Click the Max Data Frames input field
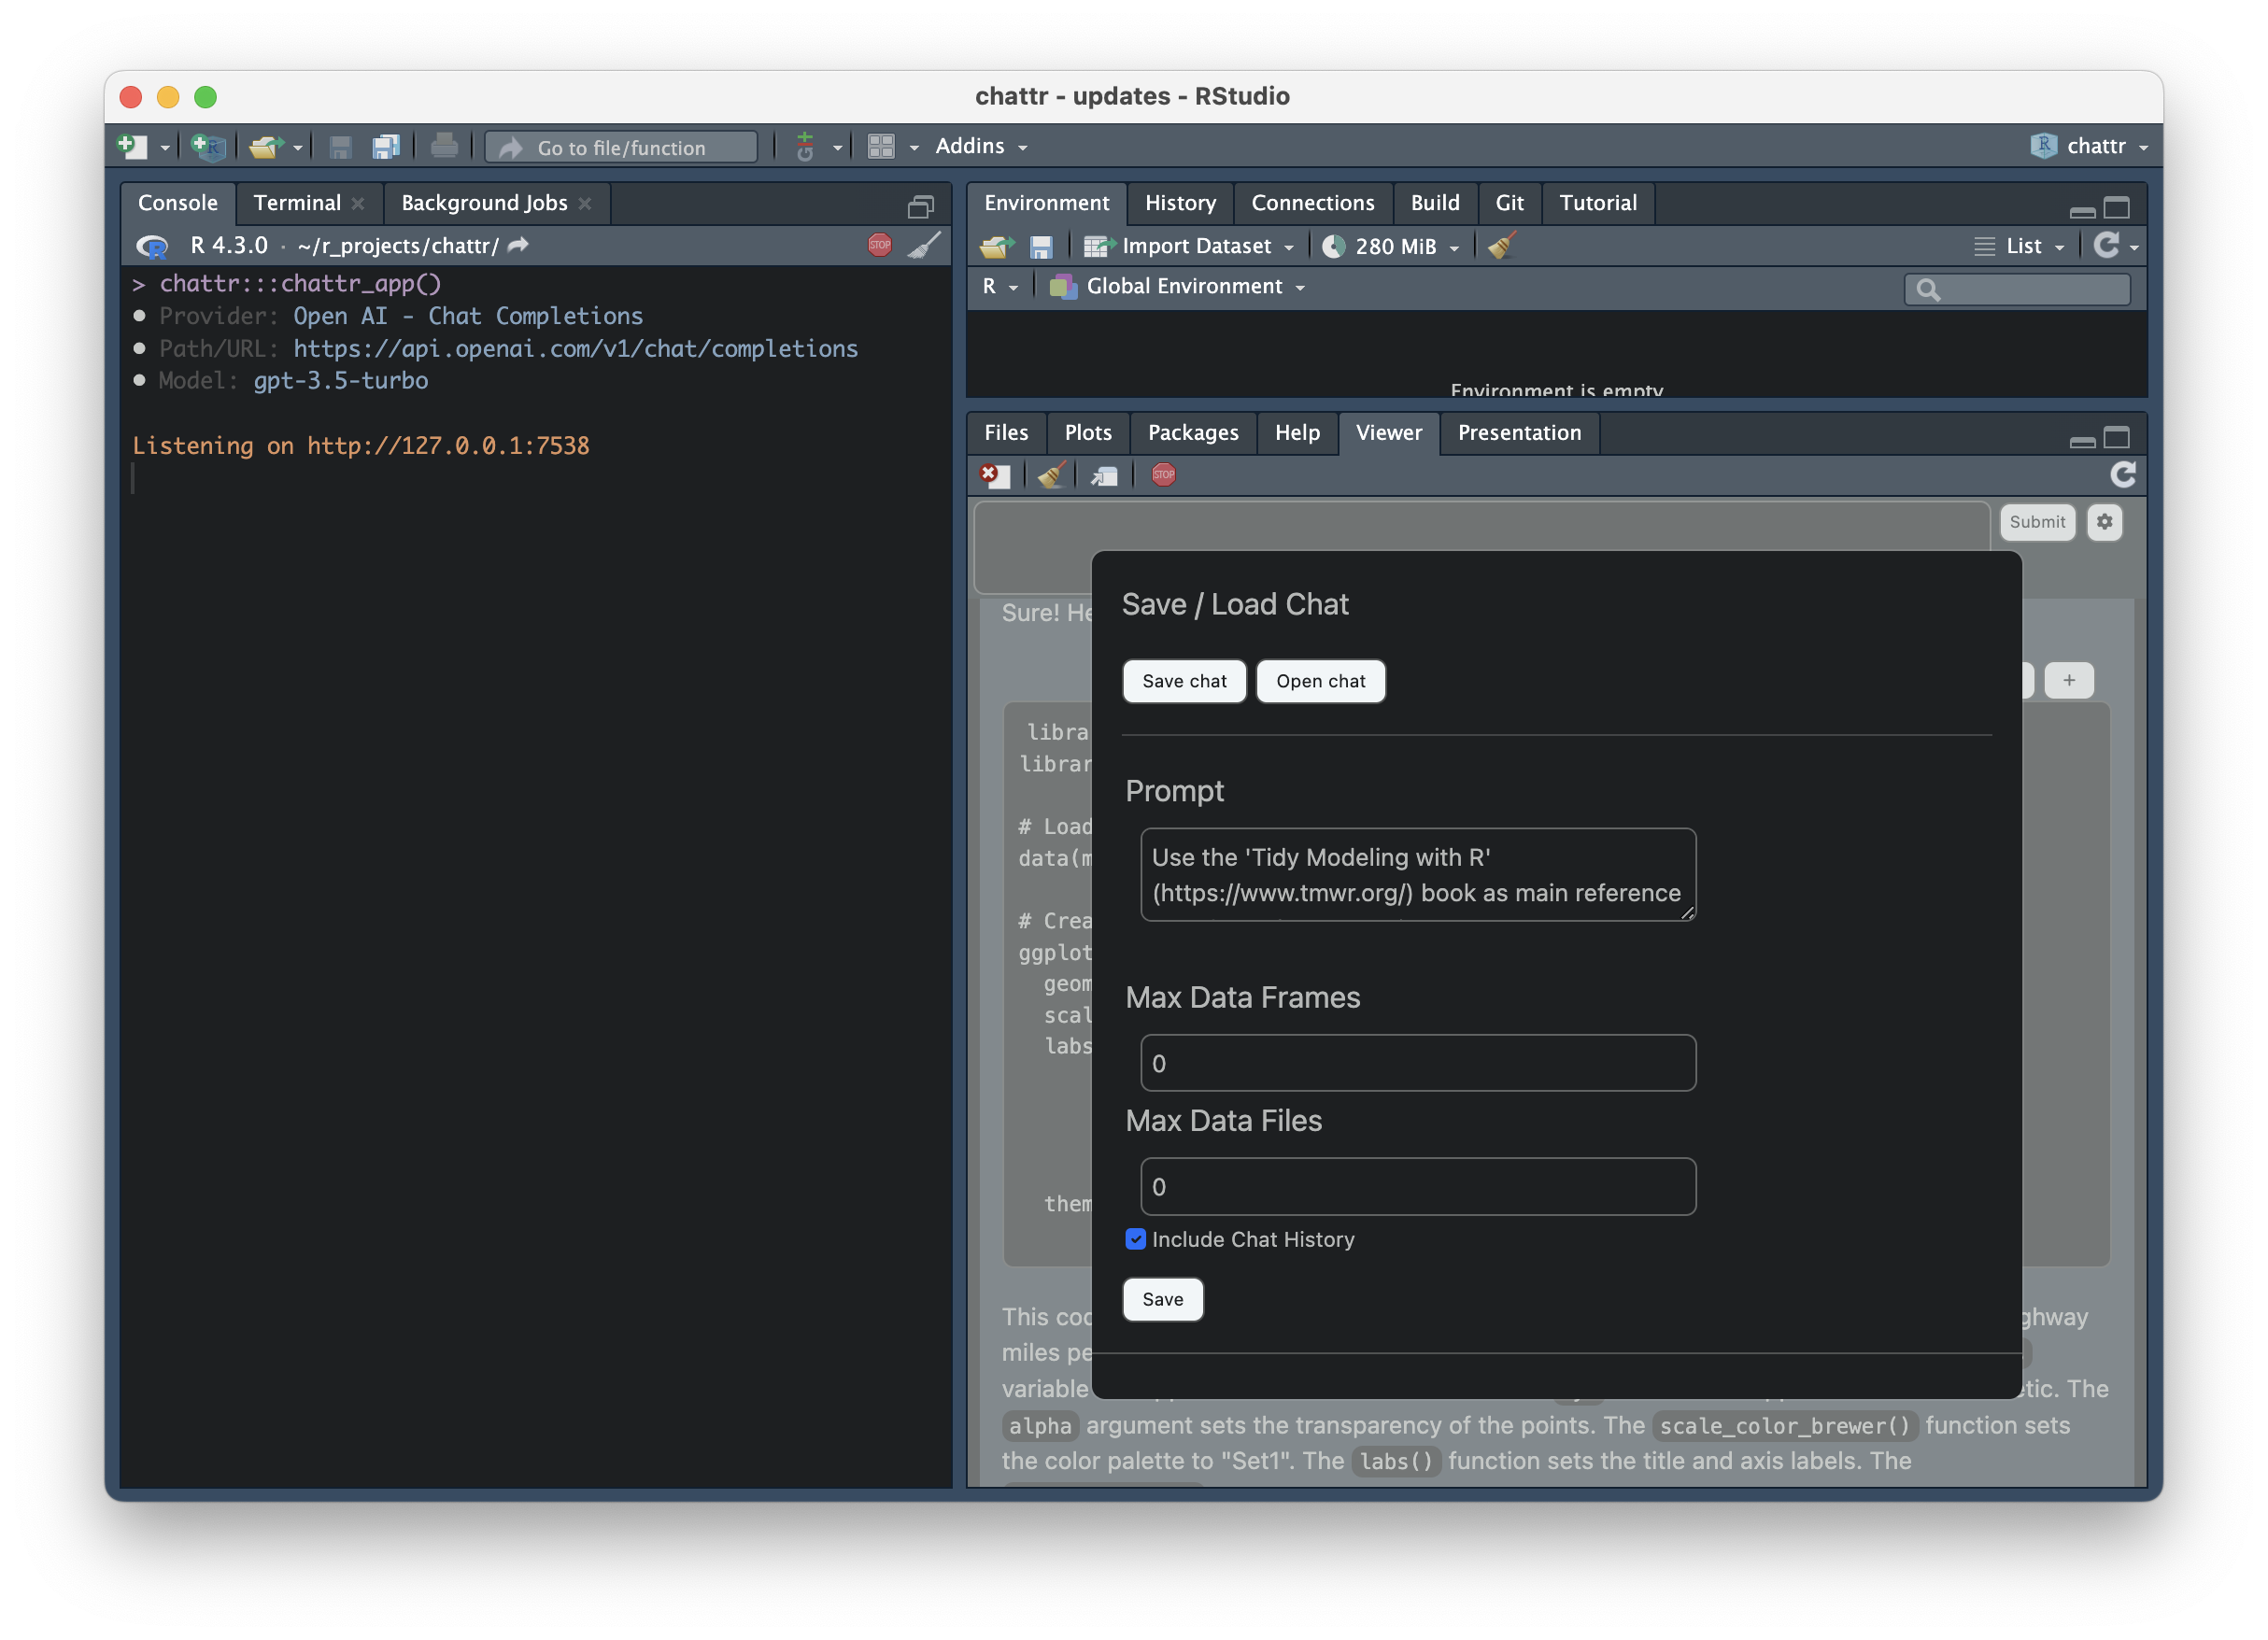2268x1640 pixels. coord(1417,1063)
